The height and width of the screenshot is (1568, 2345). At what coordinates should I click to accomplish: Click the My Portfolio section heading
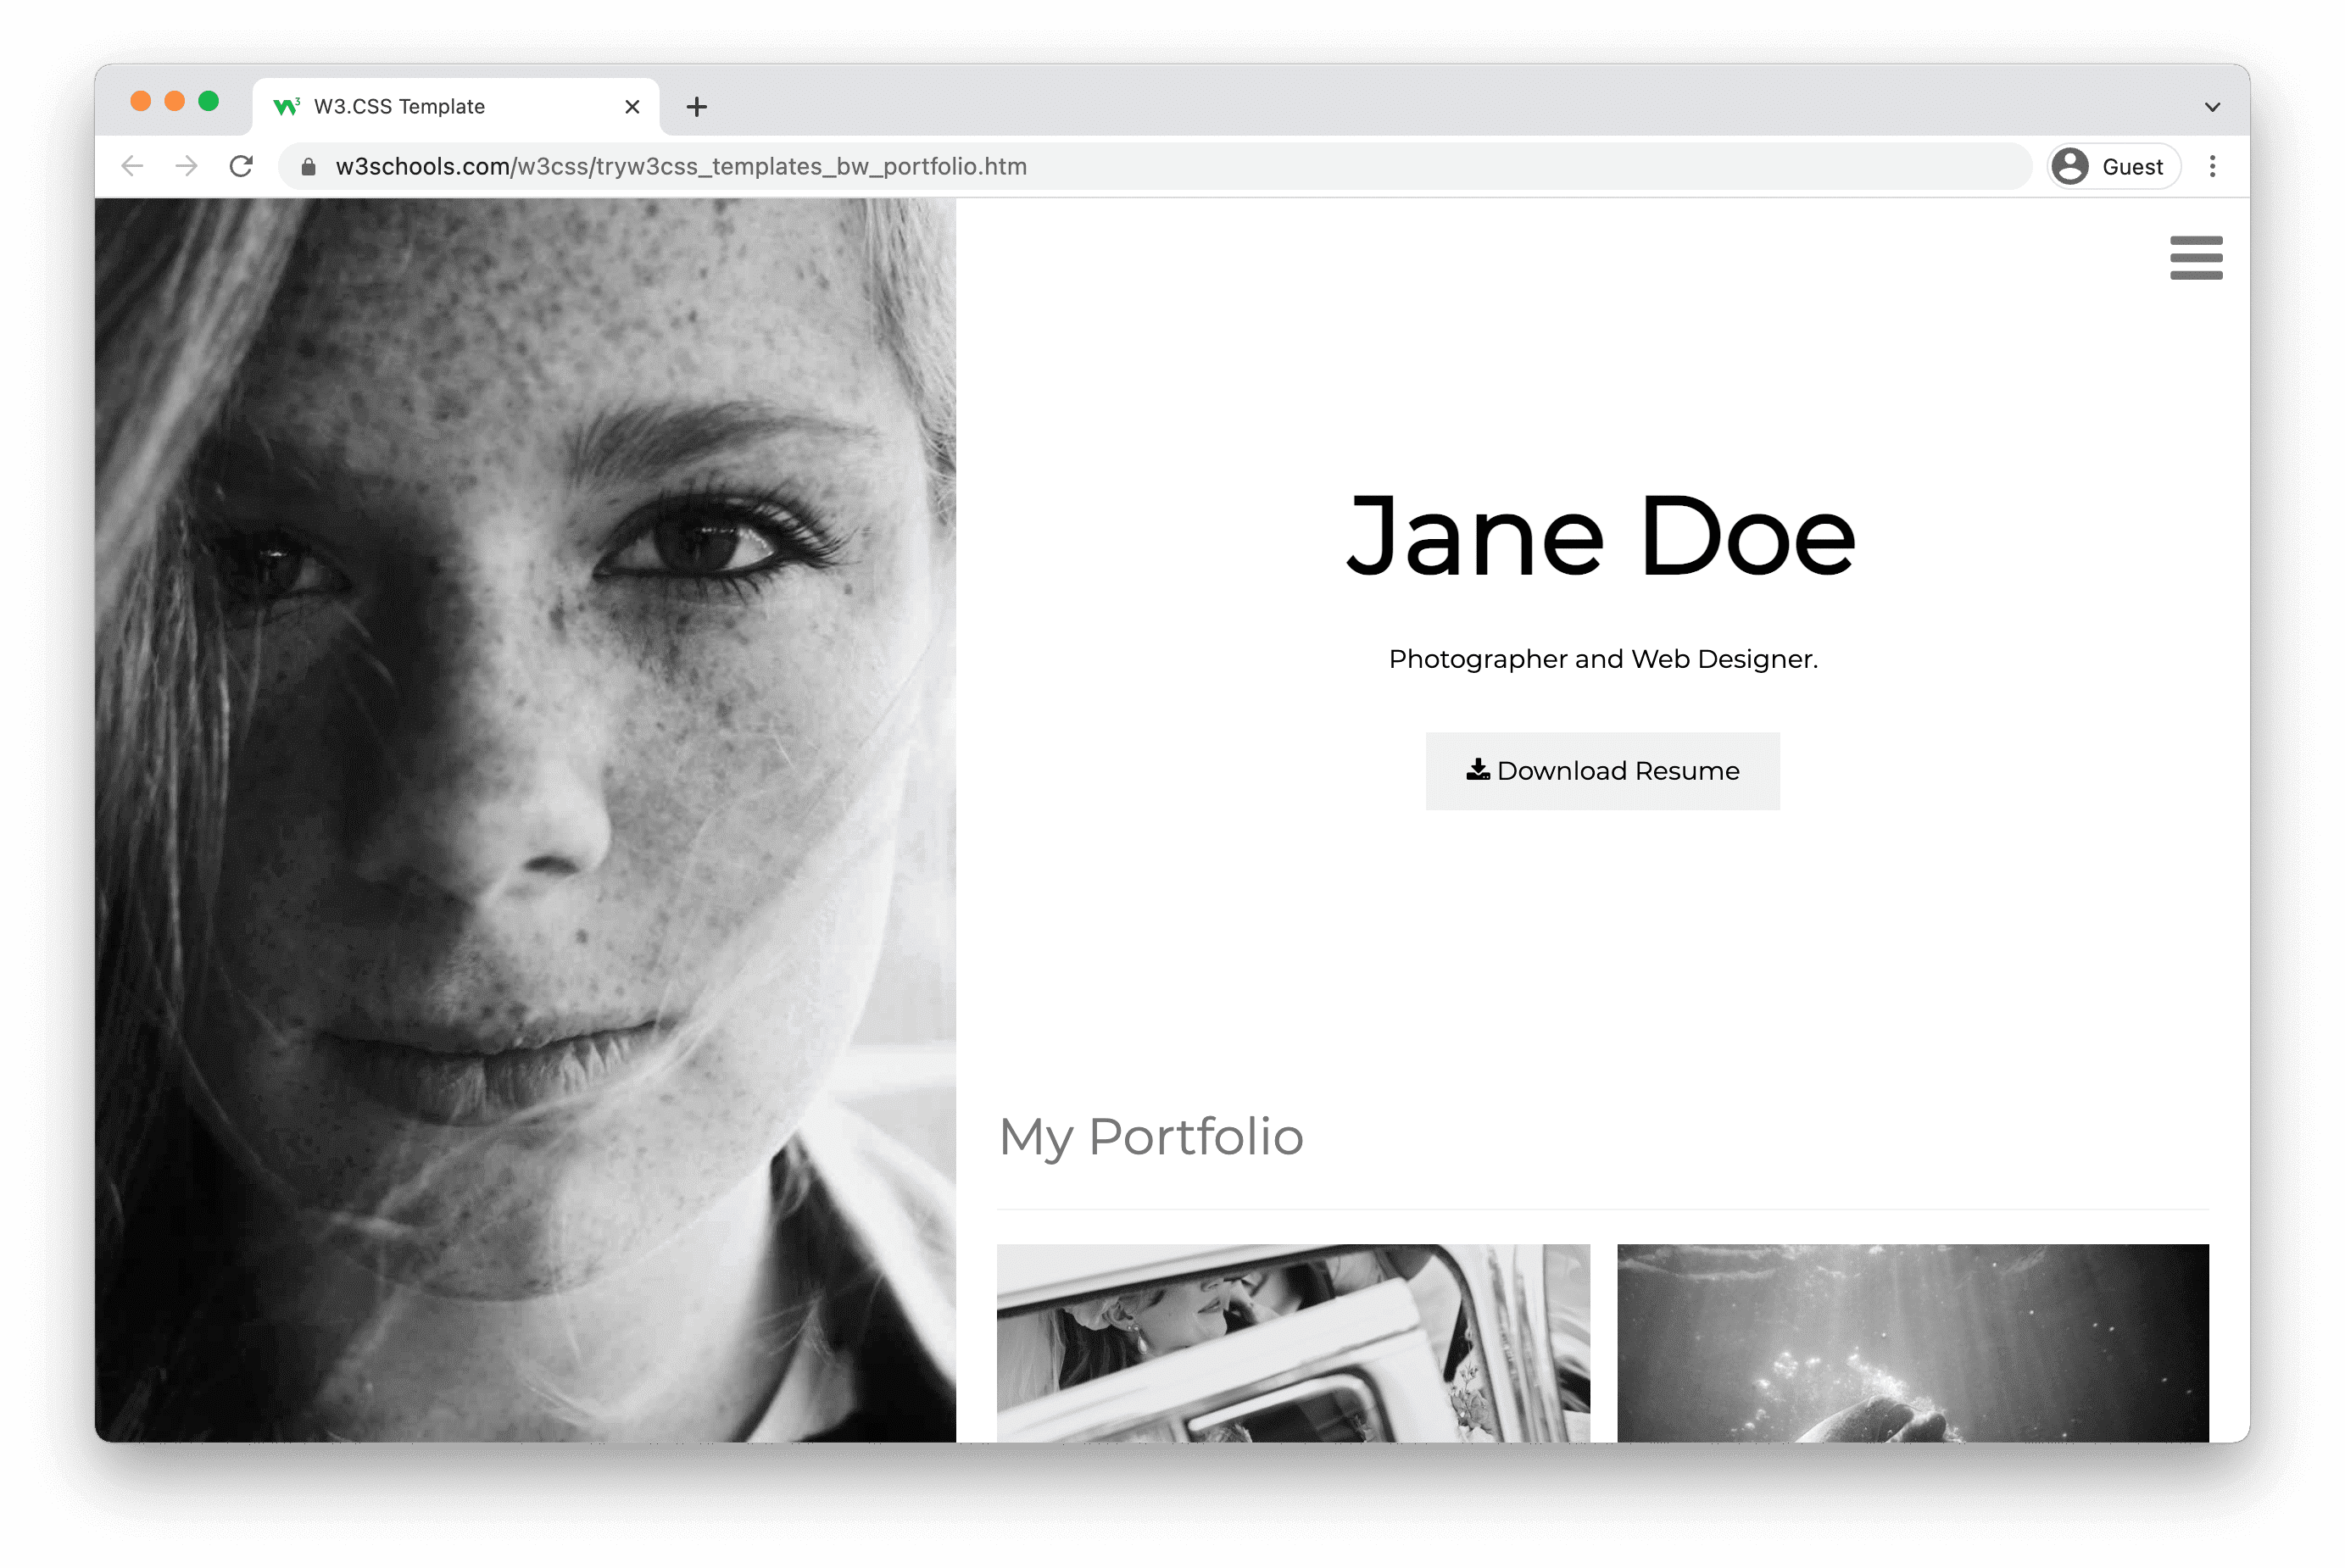tap(1148, 1134)
